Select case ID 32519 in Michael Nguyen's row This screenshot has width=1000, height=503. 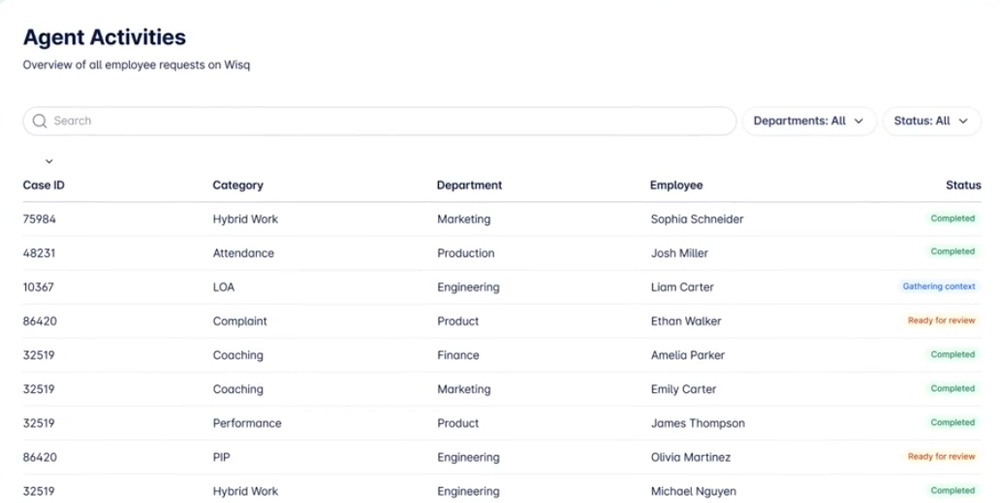pyautogui.click(x=39, y=491)
